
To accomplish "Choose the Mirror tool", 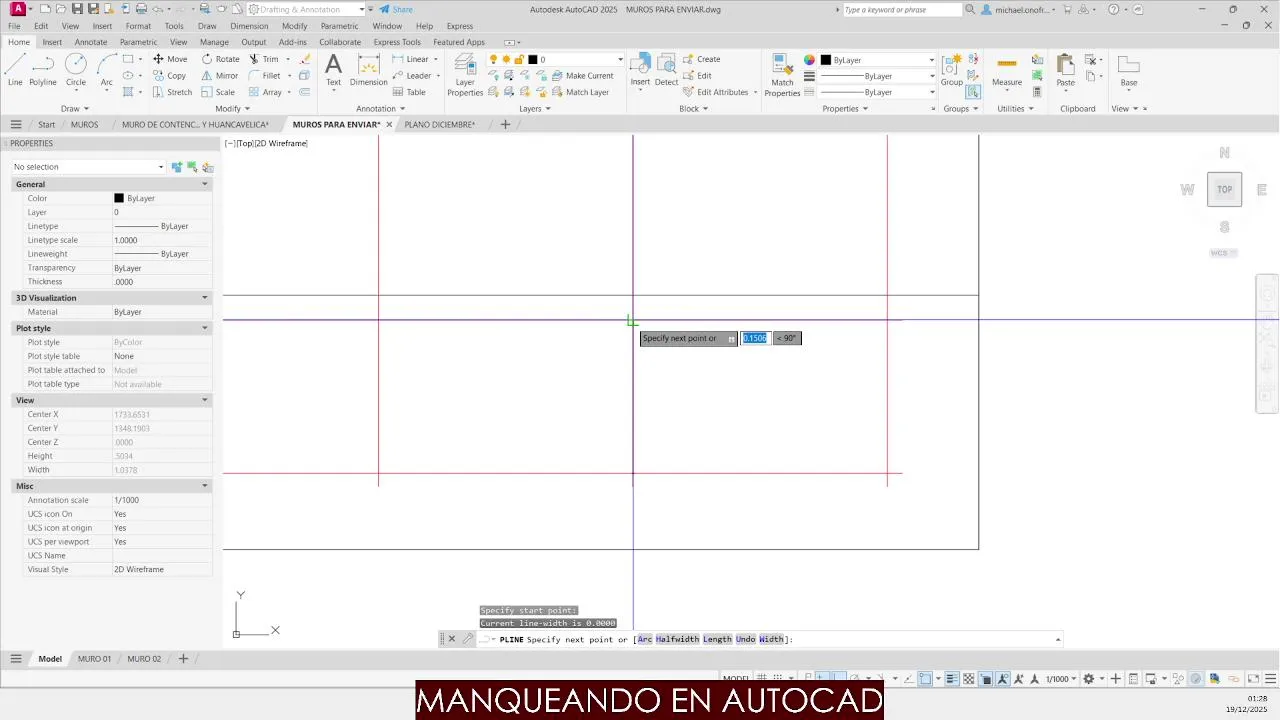I will point(220,75).
